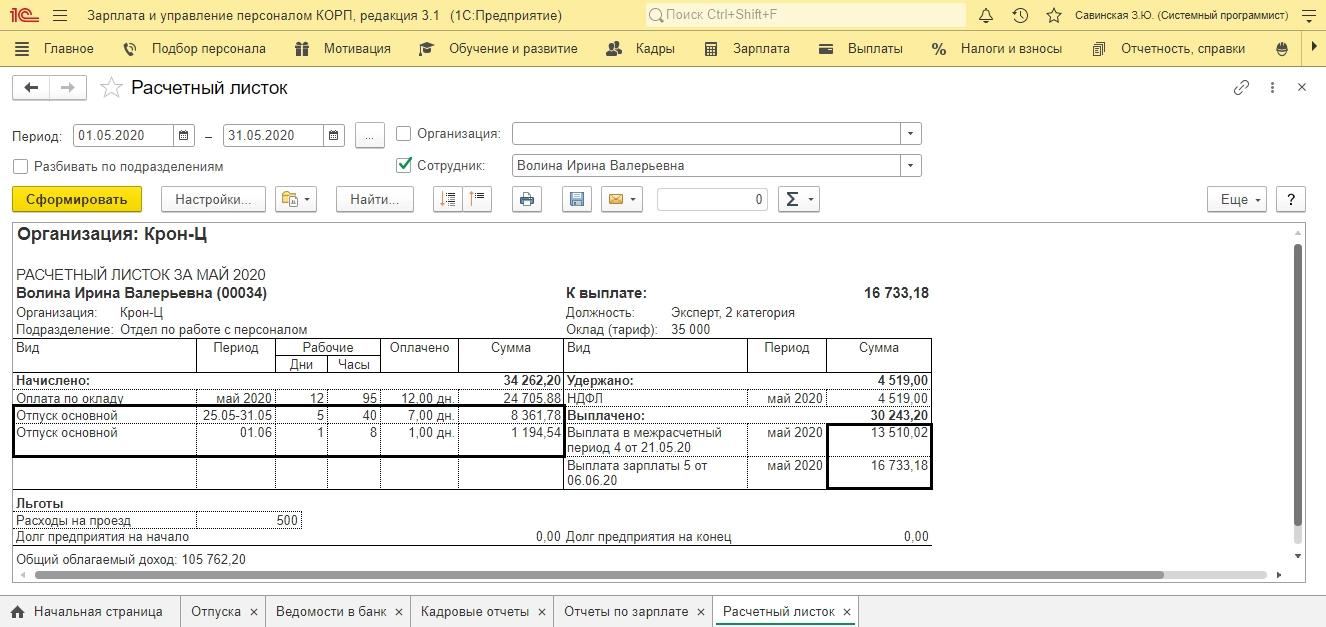Screen dimensions: 1326x627
Task: Switch to the Отпуска tab
Action: click(216, 611)
